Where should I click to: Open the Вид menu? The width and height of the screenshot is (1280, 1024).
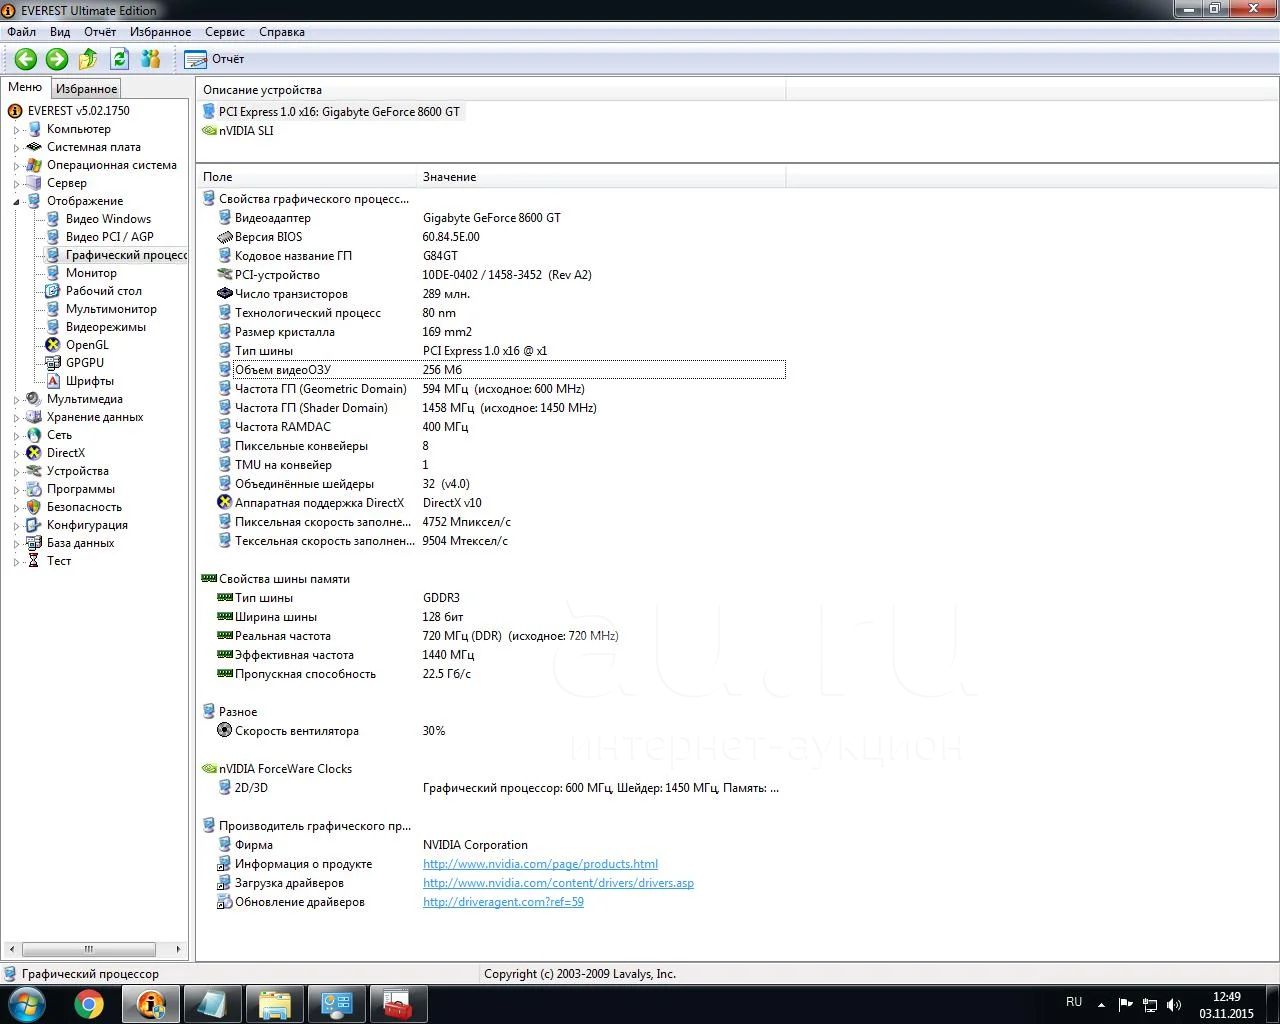pos(60,32)
